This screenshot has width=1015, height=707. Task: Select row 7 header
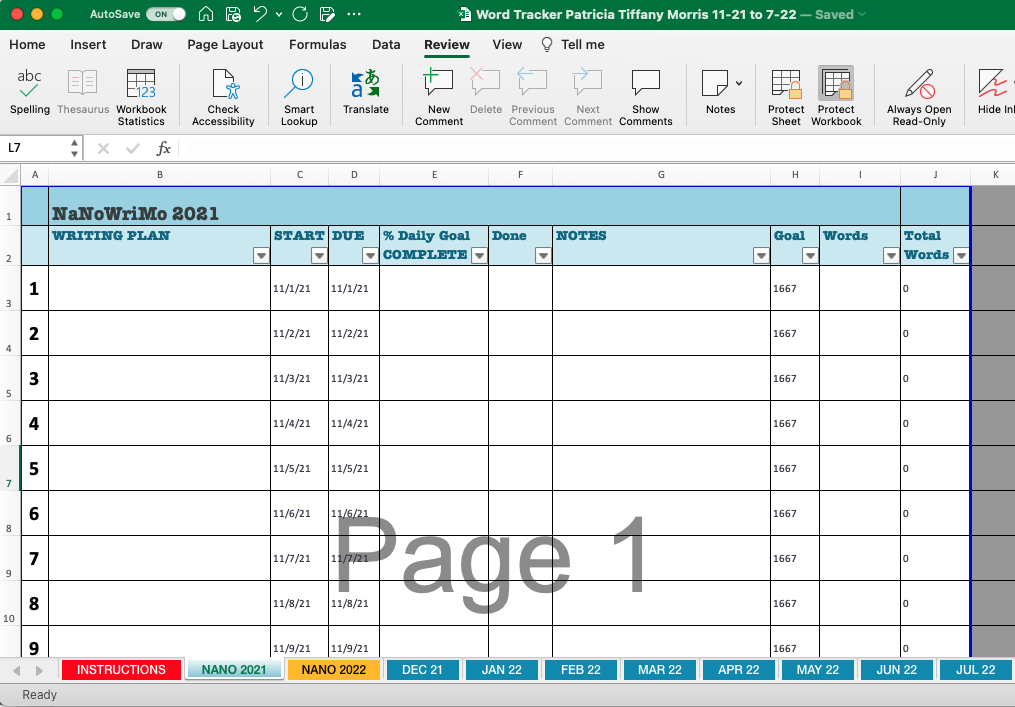pos(10,468)
